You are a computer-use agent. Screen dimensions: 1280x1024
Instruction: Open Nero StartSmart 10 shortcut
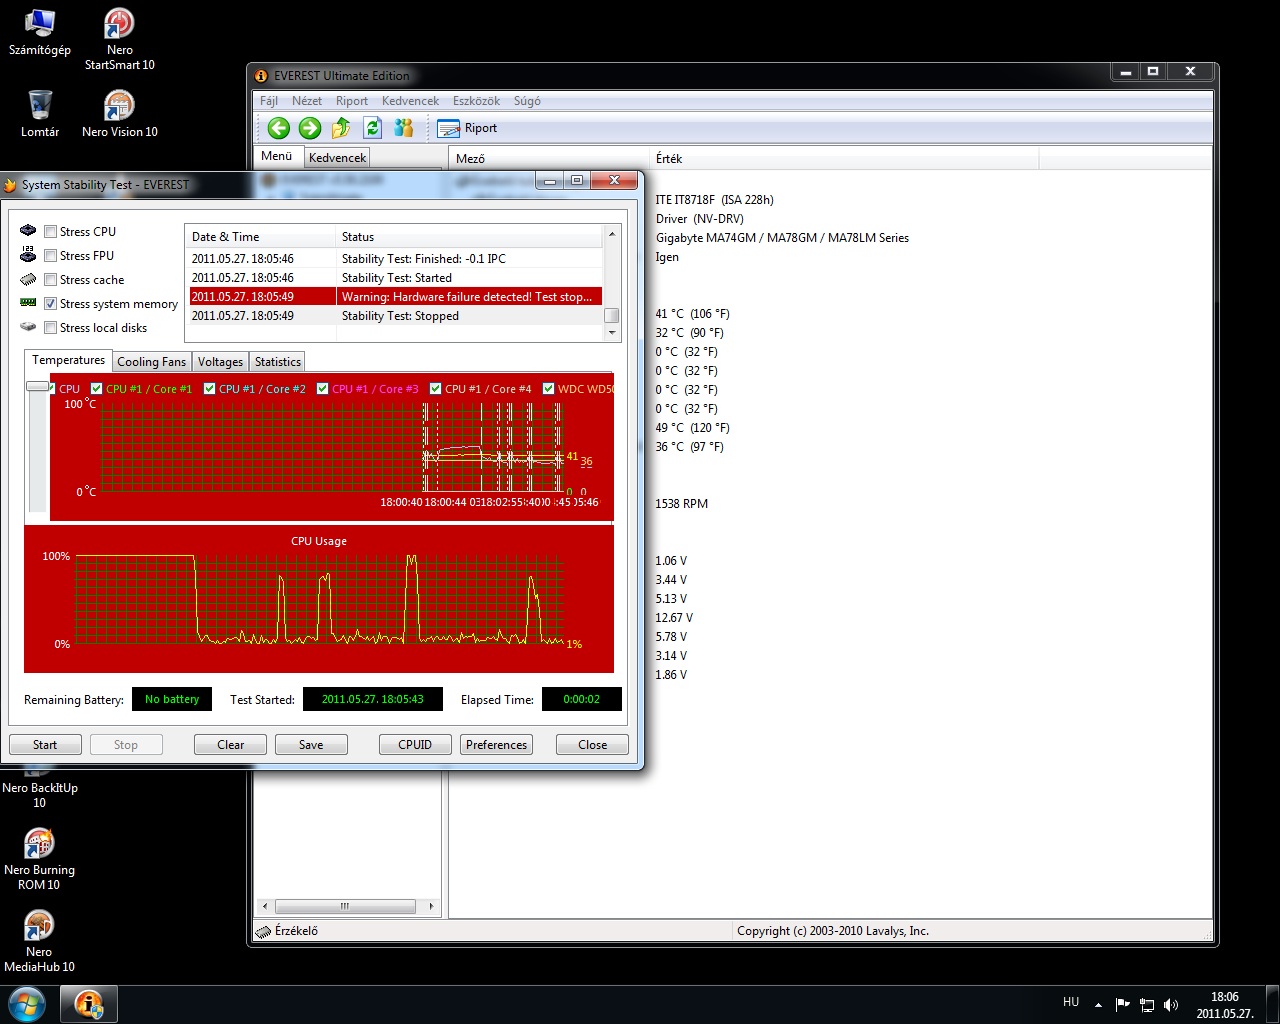119,40
